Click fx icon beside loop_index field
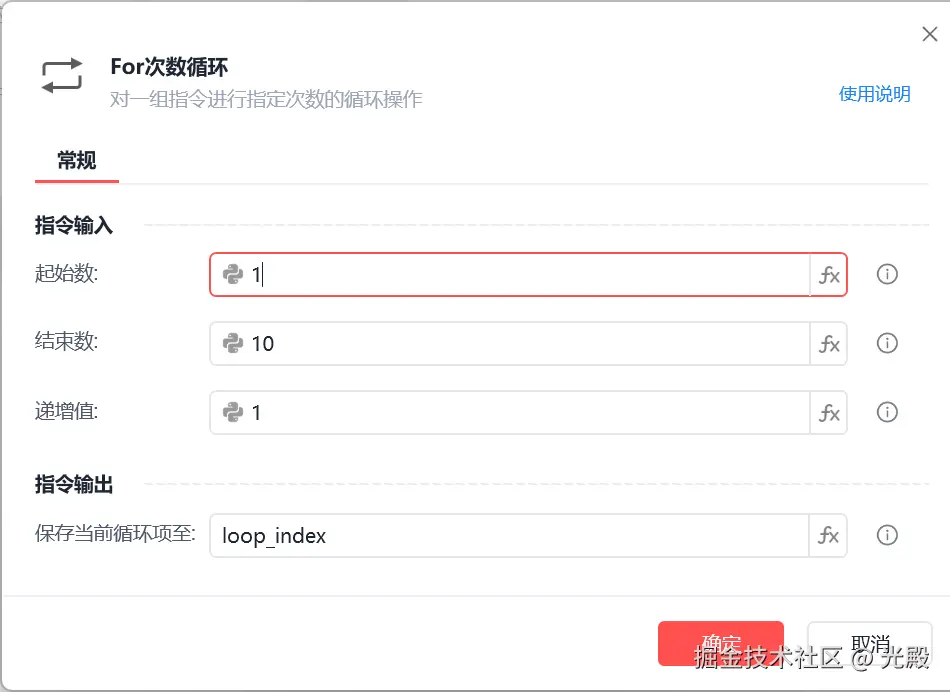Viewport: 950px width, 692px height. pos(829,536)
